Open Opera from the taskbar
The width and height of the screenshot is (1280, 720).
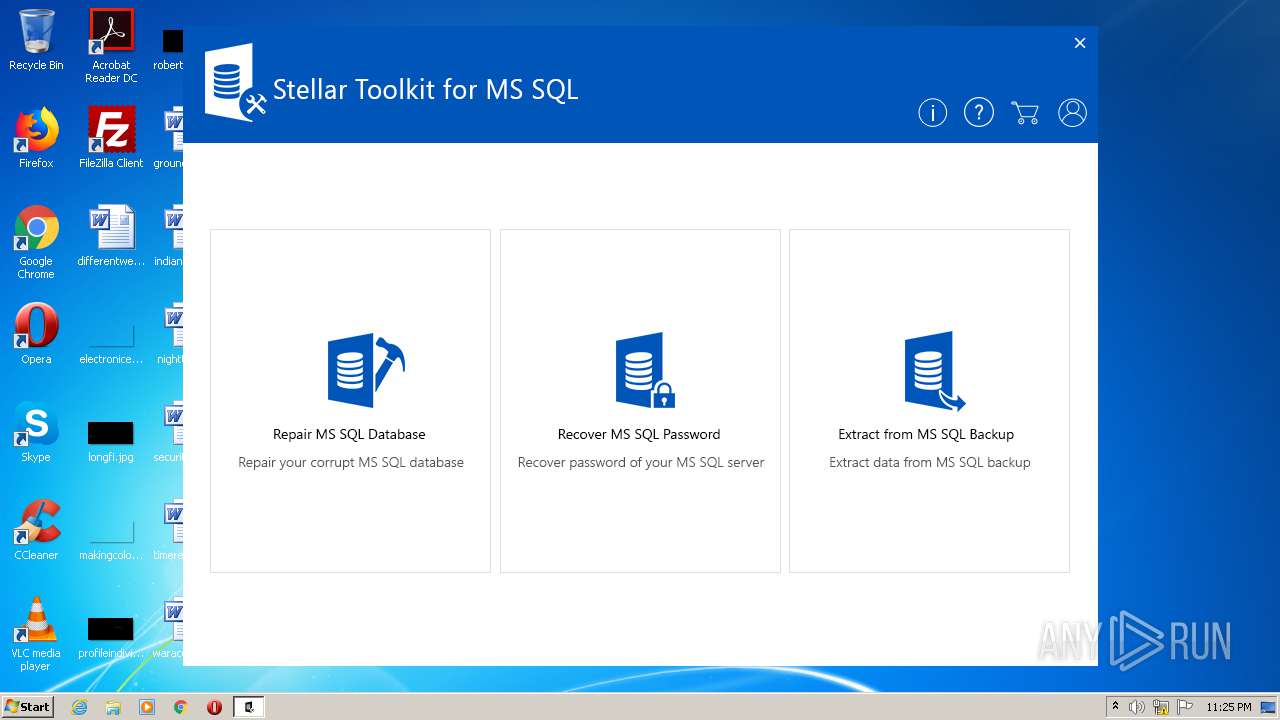pyautogui.click(x=214, y=707)
